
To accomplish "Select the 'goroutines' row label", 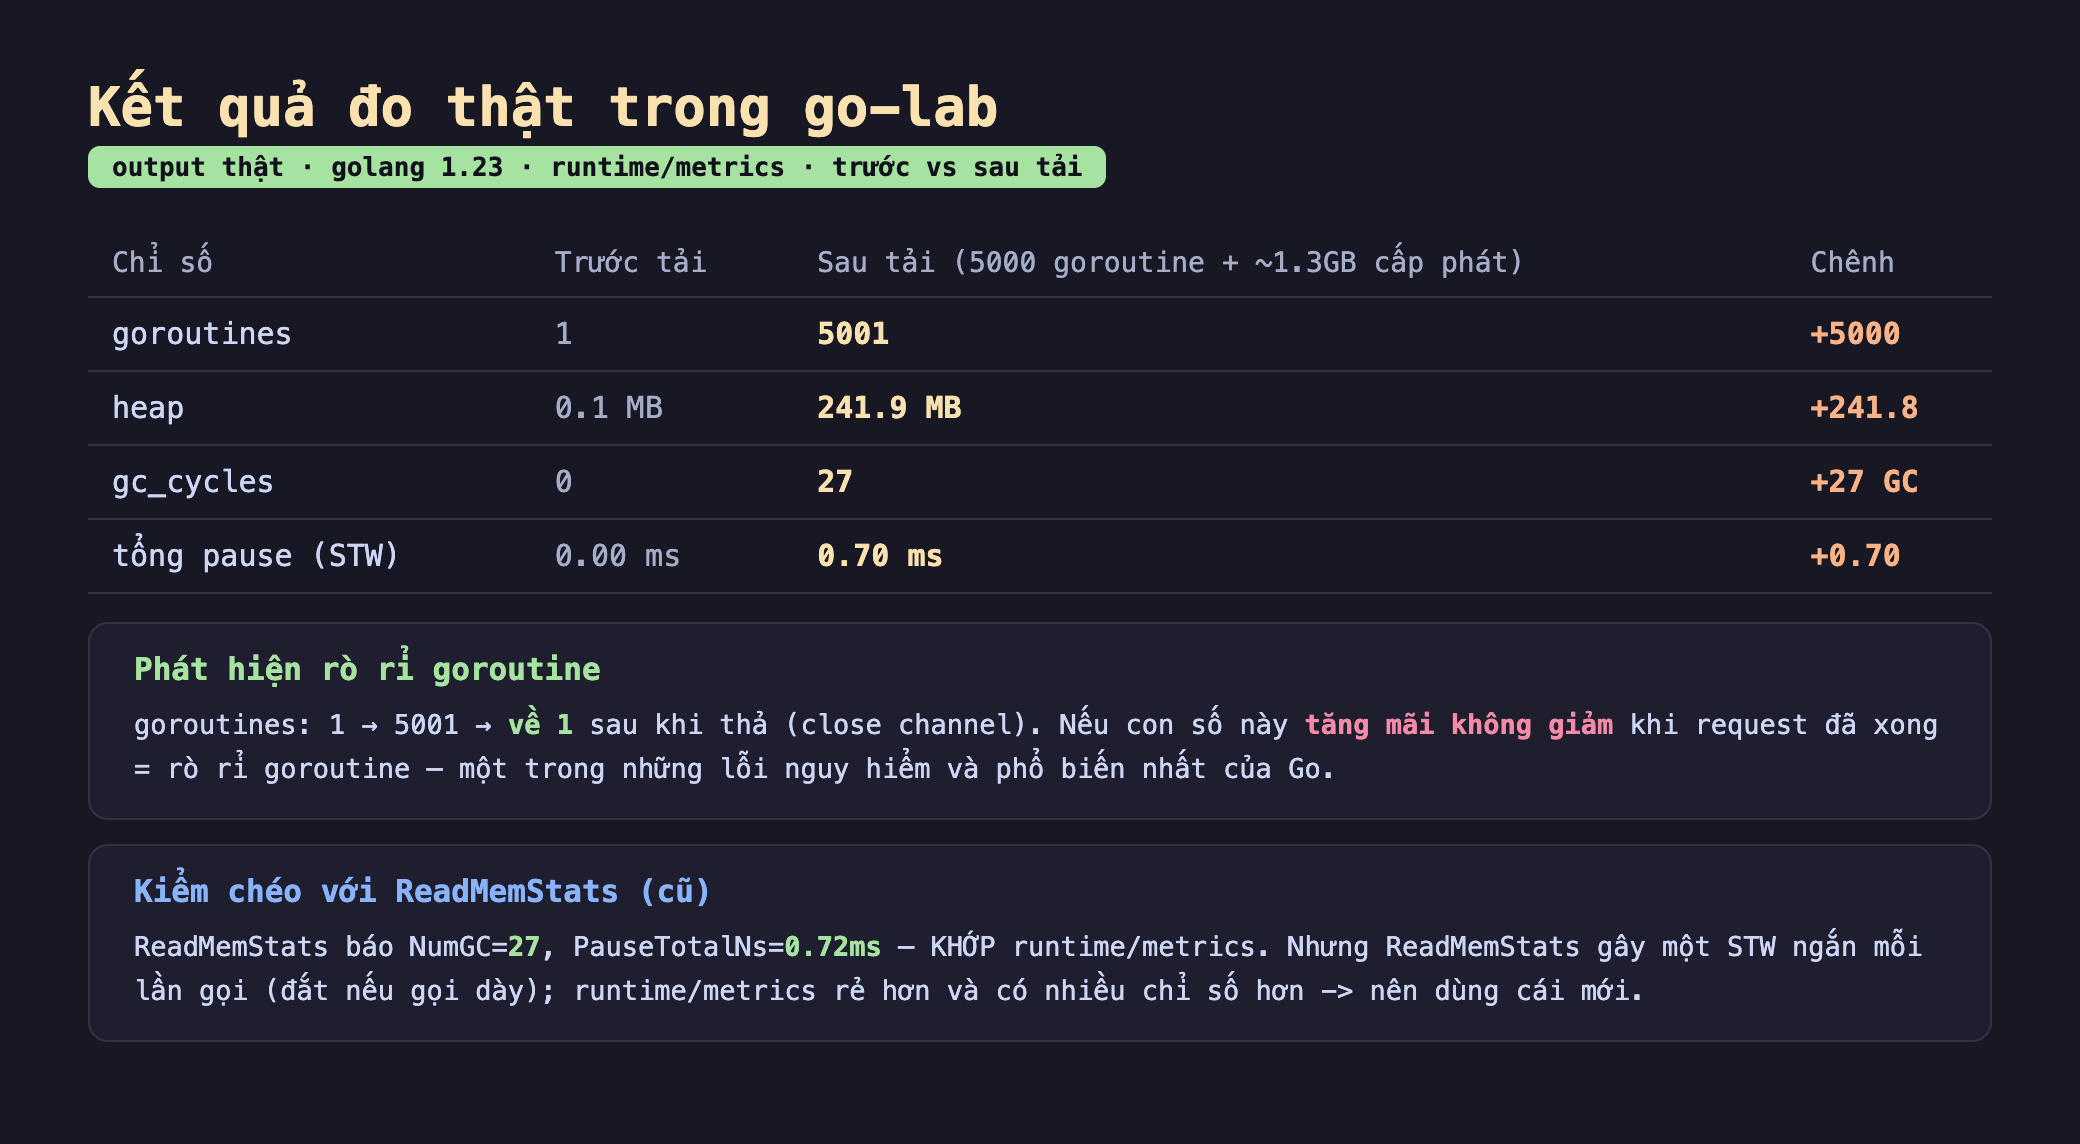I will [202, 334].
